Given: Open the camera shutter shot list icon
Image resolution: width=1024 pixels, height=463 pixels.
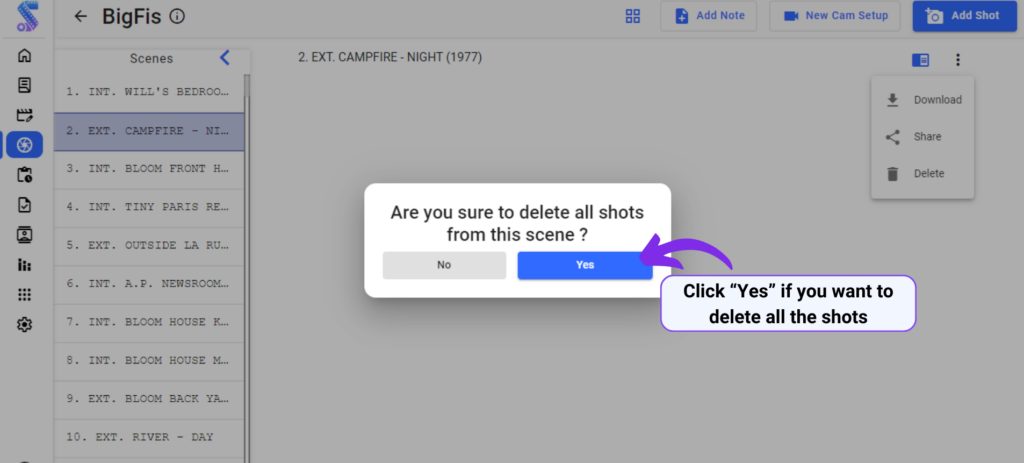Looking at the screenshot, I should click(x=25, y=145).
